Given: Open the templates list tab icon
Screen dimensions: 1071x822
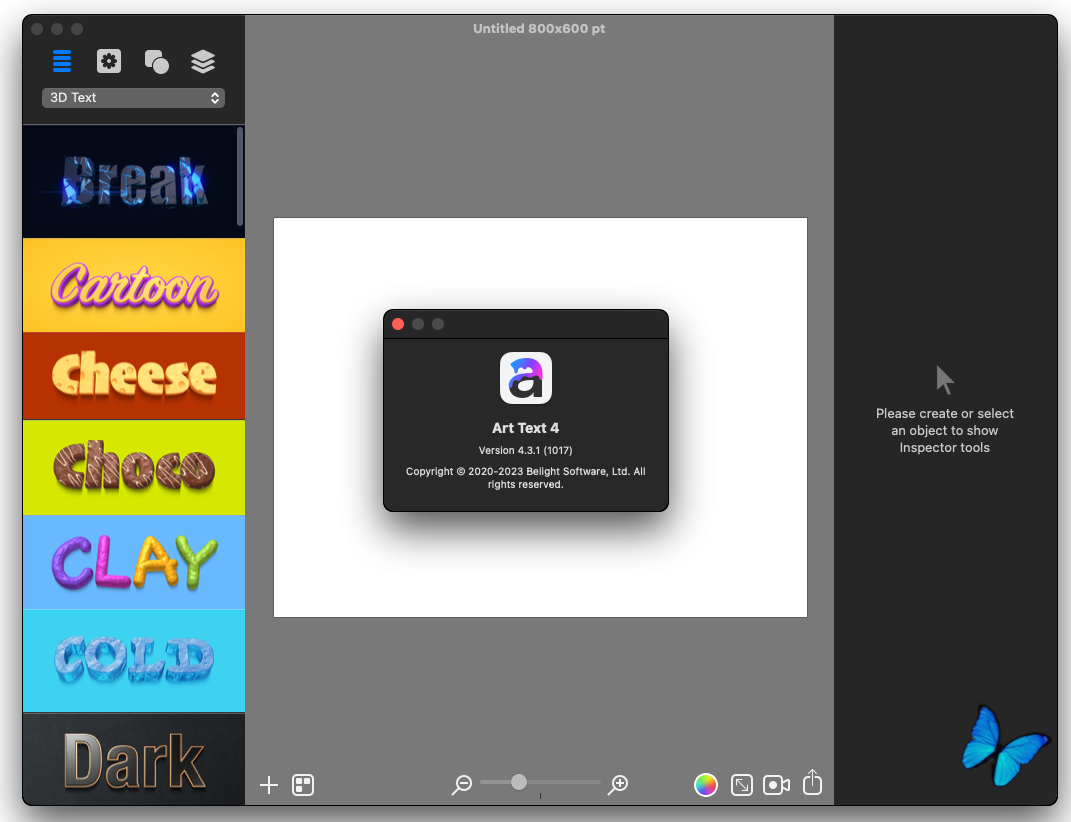Looking at the screenshot, I should coord(62,61).
